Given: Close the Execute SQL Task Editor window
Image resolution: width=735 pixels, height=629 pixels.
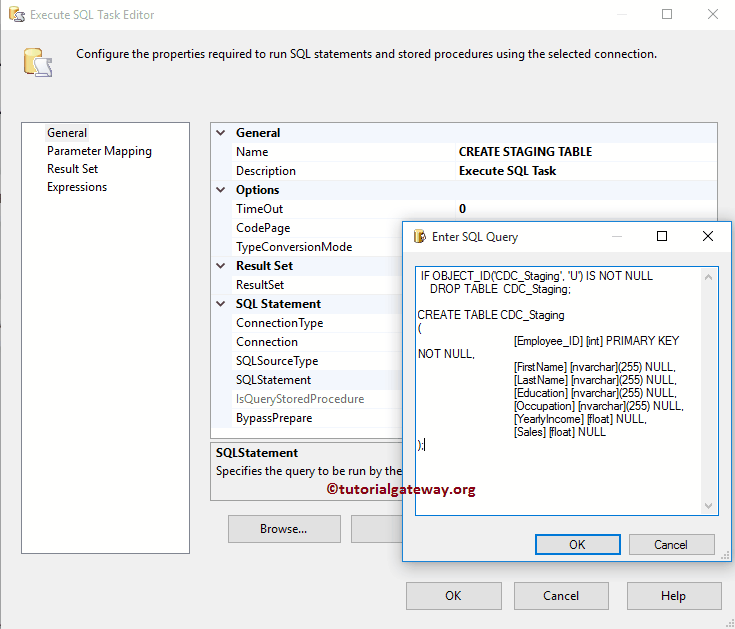Looking at the screenshot, I should pyautogui.click(x=712, y=15).
